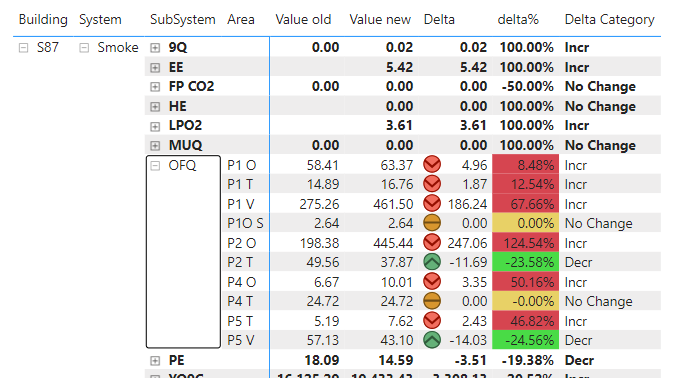Expand the EE subsystem

pyautogui.click(x=155, y=68)
